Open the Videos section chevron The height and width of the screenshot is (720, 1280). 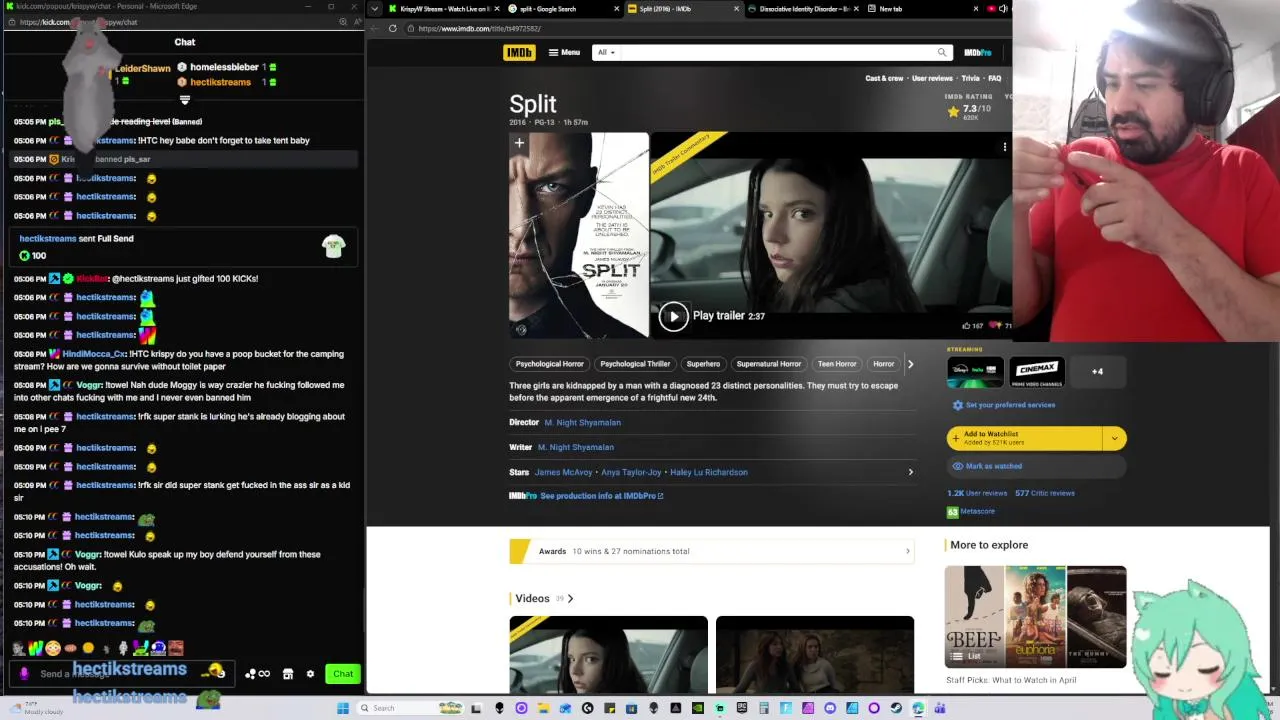(570, 598)
